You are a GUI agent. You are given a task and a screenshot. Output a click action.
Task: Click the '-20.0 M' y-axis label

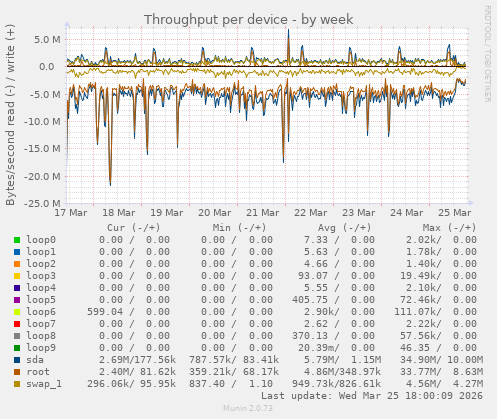tap(43, 176)
